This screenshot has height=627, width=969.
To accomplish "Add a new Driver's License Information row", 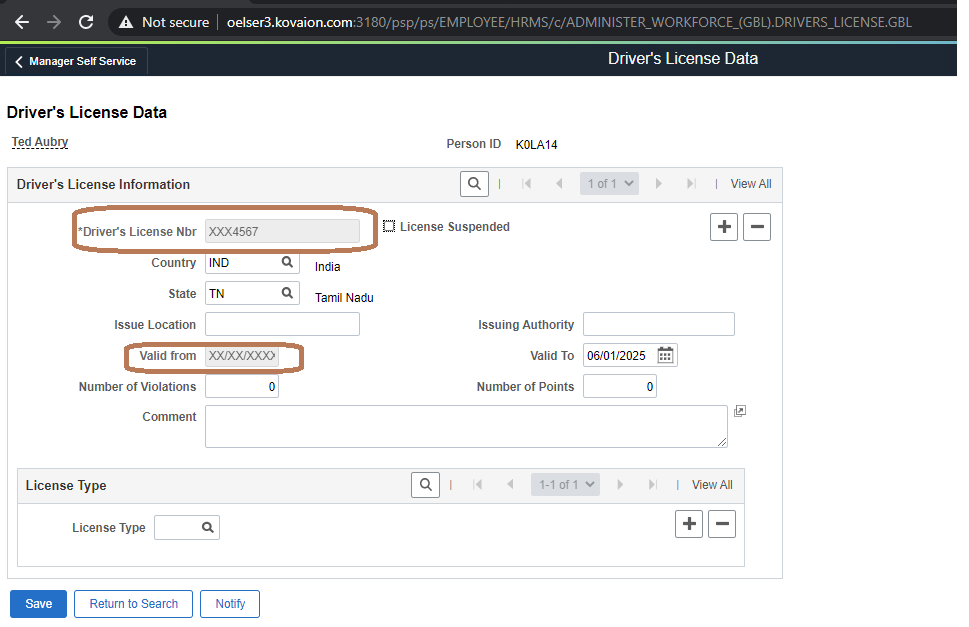I will click(x=724, y=227).
